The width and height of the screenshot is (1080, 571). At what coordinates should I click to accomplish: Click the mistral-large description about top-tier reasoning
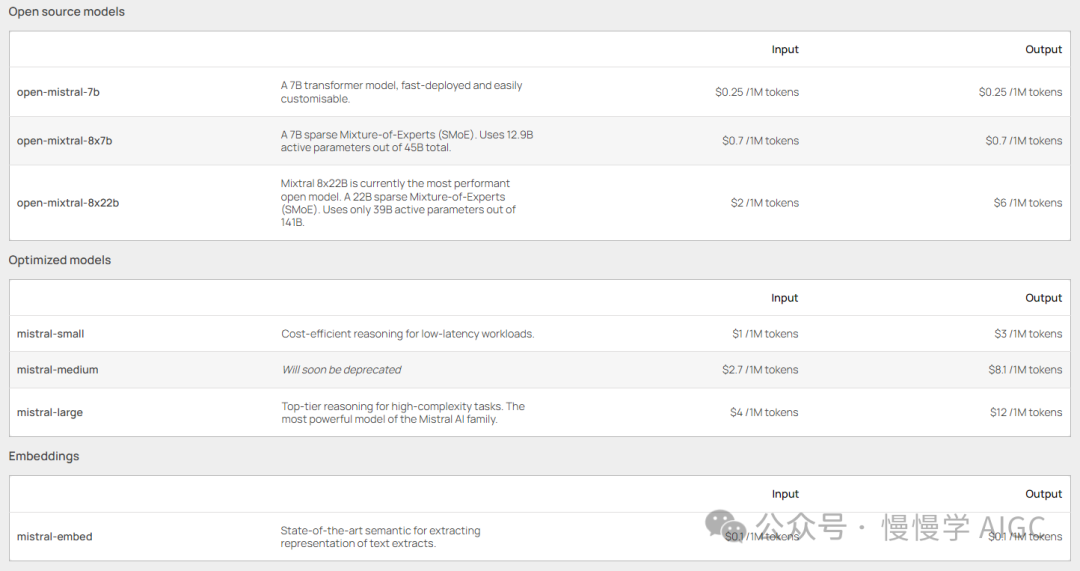pos(402,413)
